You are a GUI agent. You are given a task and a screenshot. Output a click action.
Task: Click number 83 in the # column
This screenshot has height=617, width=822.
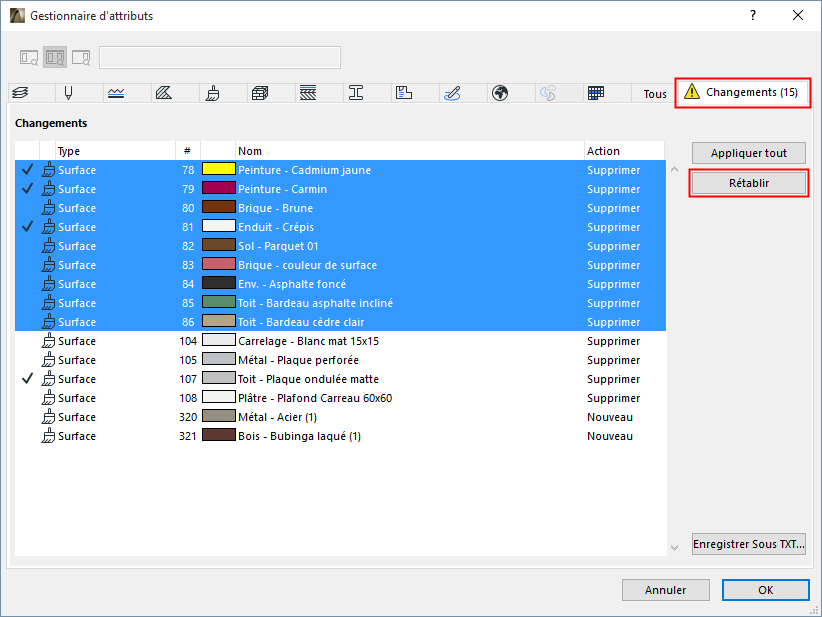(188, 265)
